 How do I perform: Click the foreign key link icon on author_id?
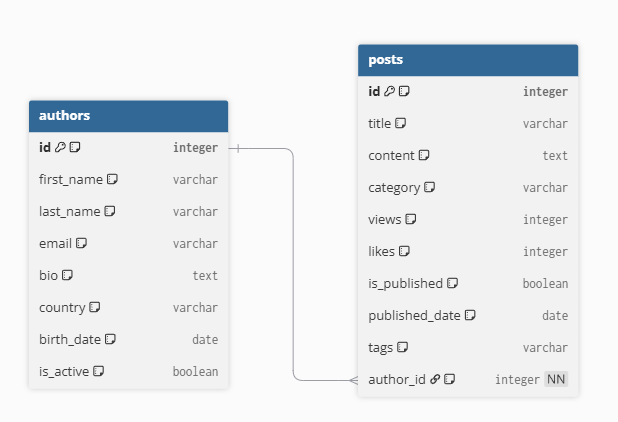pos(435,379)
